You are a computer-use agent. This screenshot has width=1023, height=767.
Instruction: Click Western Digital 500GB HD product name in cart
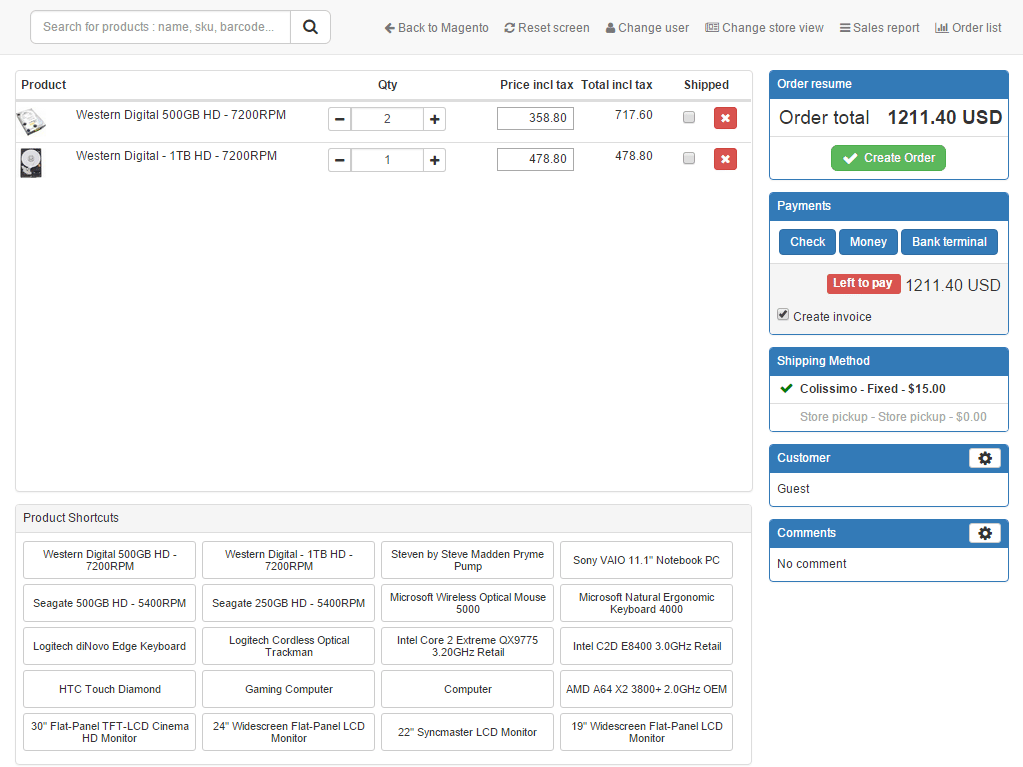181,115
